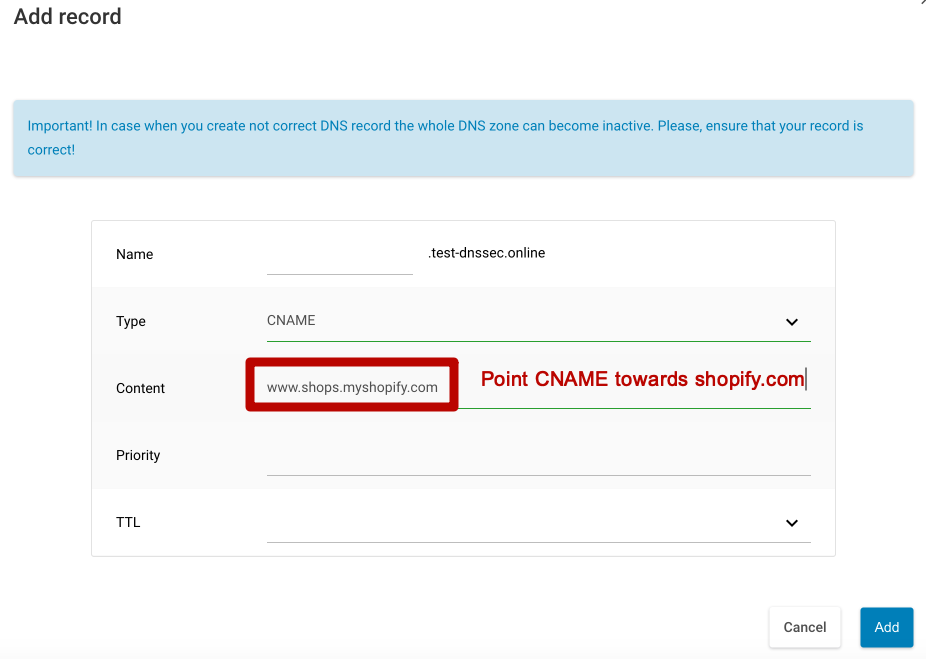The image size is (926, 659).
Task: Click the 'TTL' field label
Action: tap(128, 522)
